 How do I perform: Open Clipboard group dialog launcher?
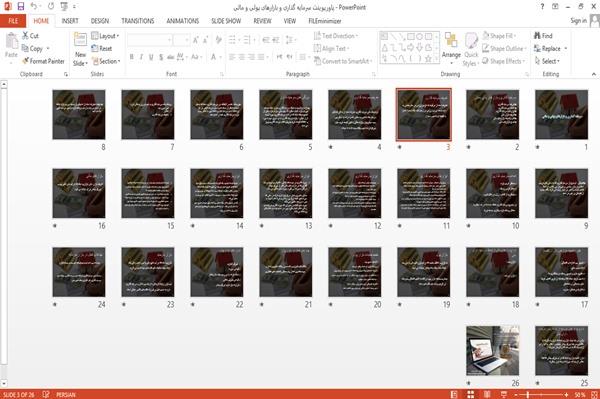coord(66,74)
